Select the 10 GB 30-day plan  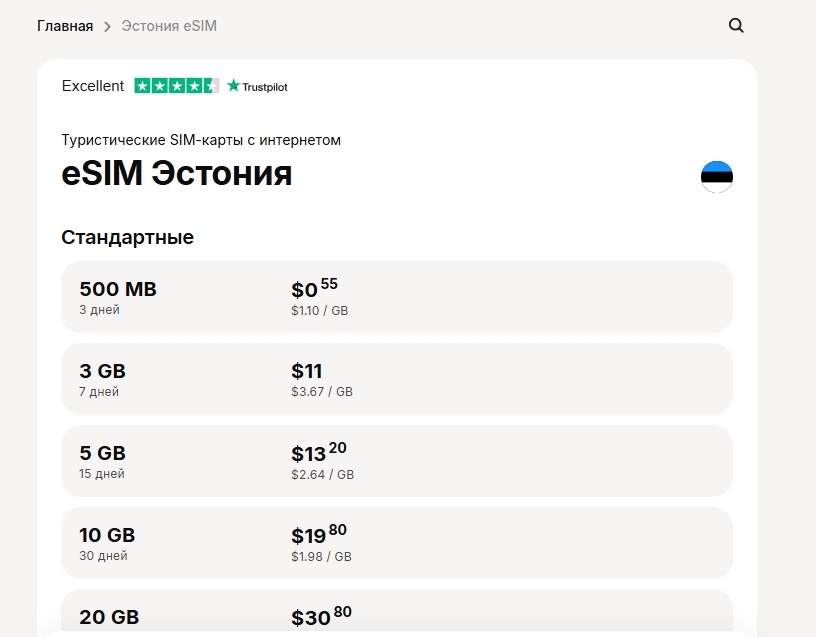(x=396, y=543)
